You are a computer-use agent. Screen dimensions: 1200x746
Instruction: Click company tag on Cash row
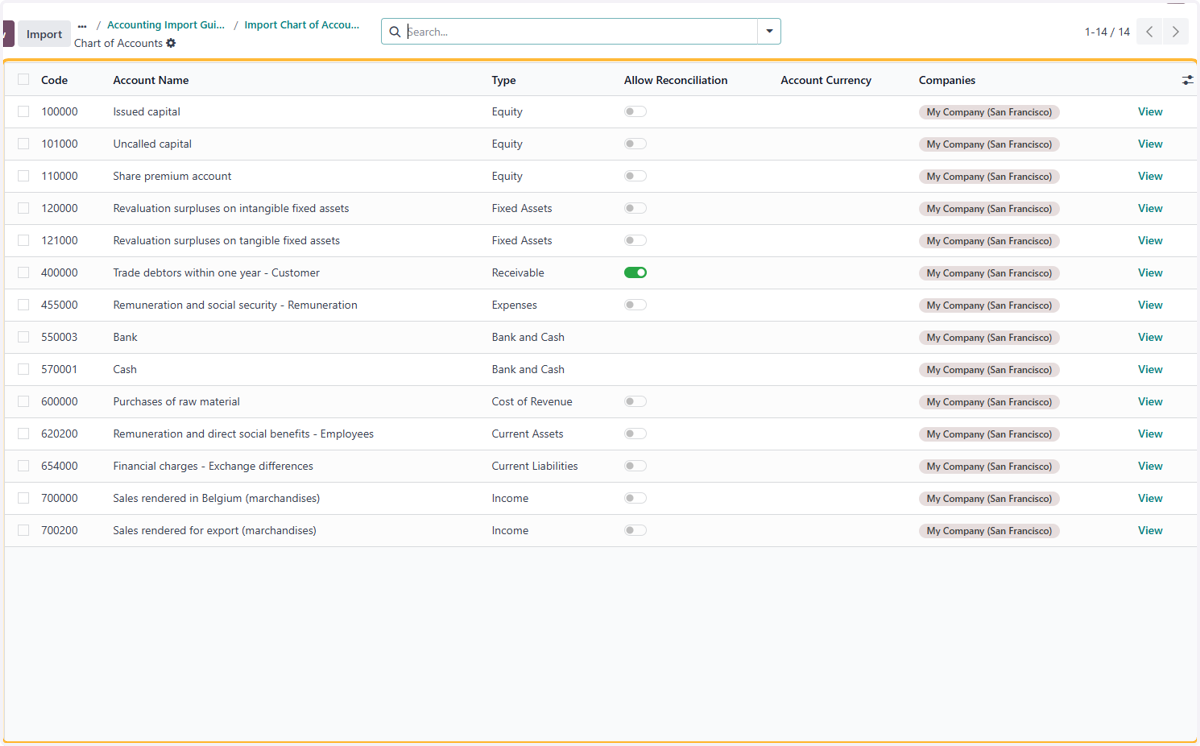pyautogui.click(x=989, y=369)
